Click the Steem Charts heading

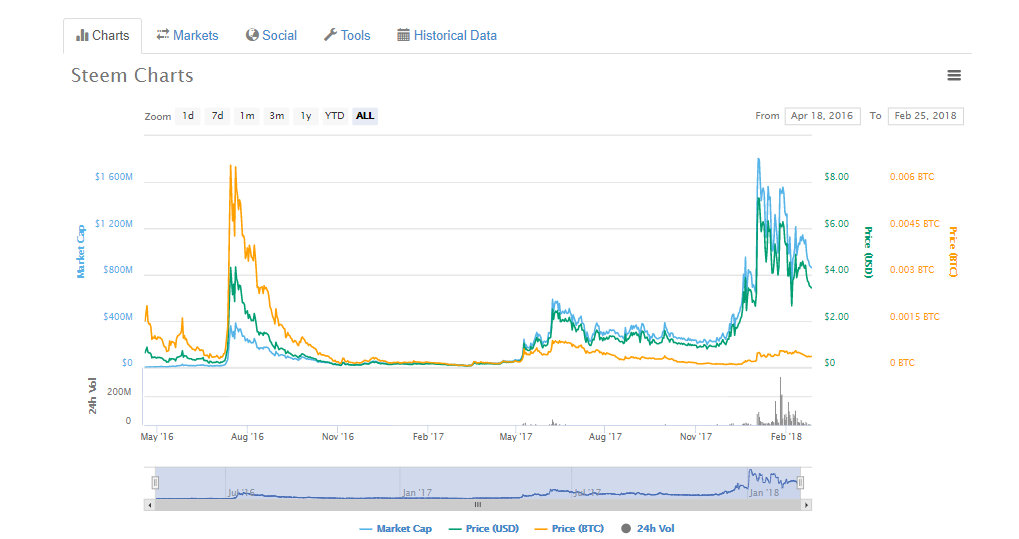[132, 75]
